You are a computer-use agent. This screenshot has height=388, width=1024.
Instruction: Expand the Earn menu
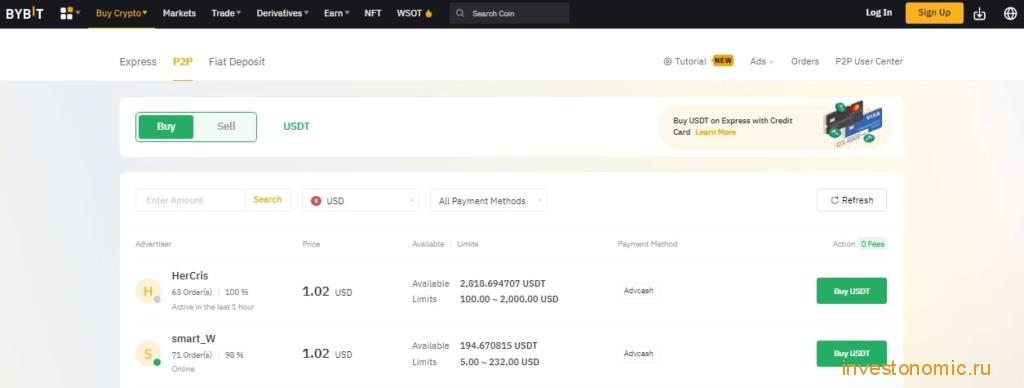[336, 13]
